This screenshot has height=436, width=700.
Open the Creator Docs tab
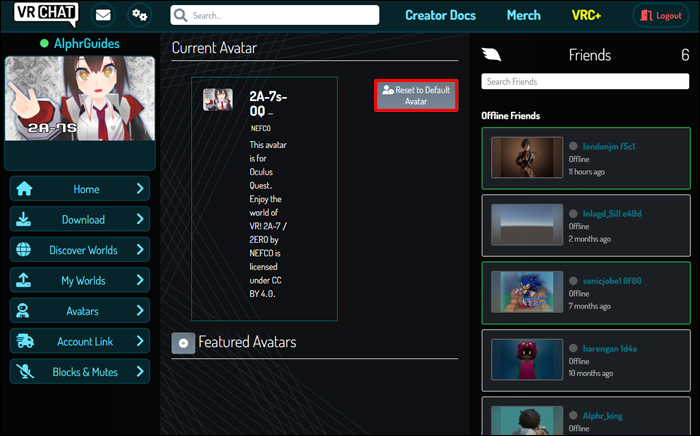tap(440, 15)
